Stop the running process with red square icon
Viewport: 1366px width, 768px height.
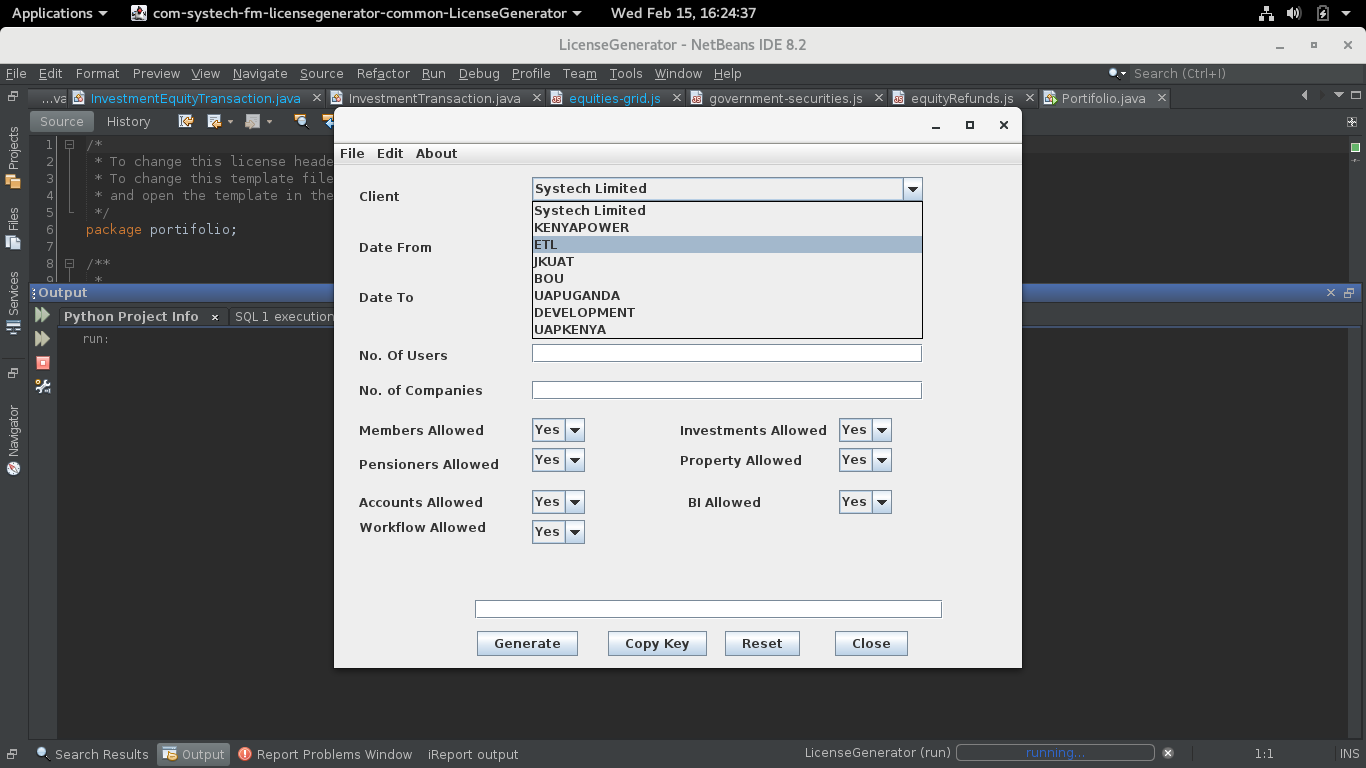[x=42, y=363]
